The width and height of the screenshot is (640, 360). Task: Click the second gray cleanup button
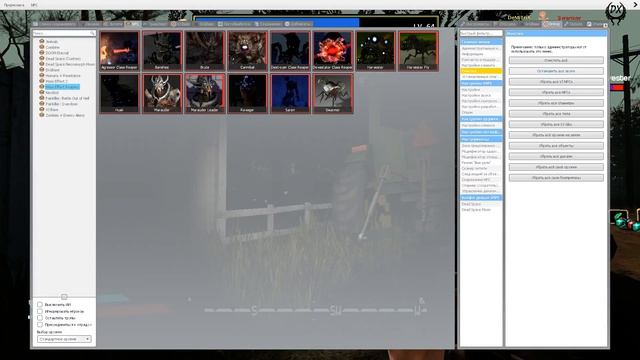click(x=556, y=71)
